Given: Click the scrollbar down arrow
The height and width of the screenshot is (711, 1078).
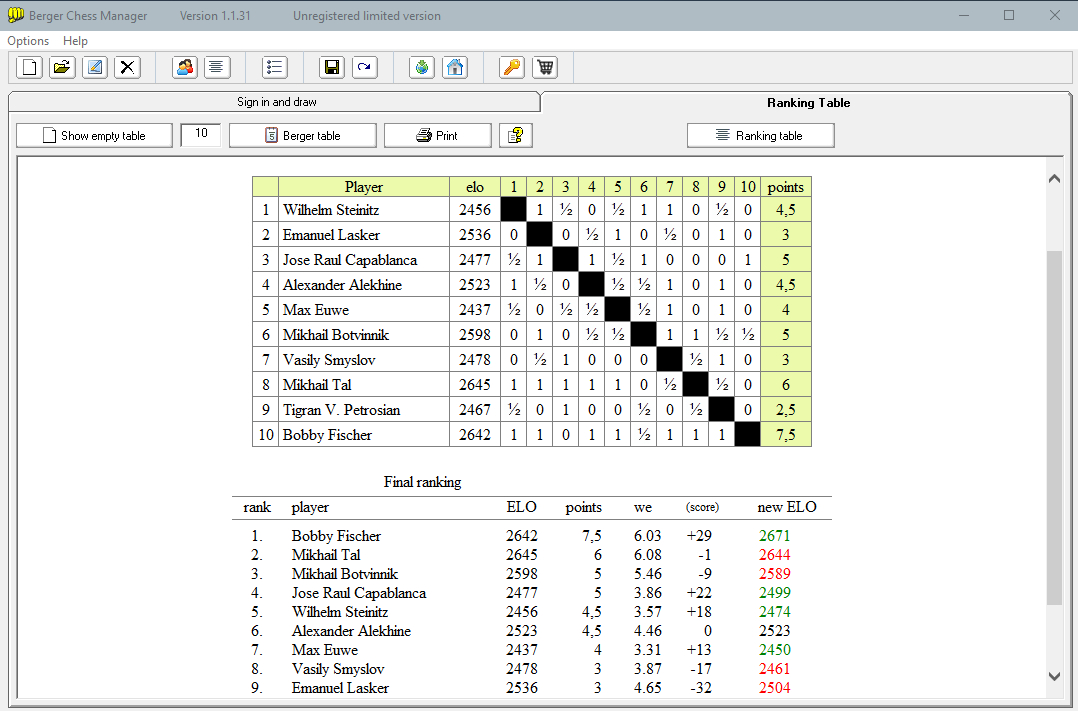Looking at the screenshot, I should (1054, 676).
